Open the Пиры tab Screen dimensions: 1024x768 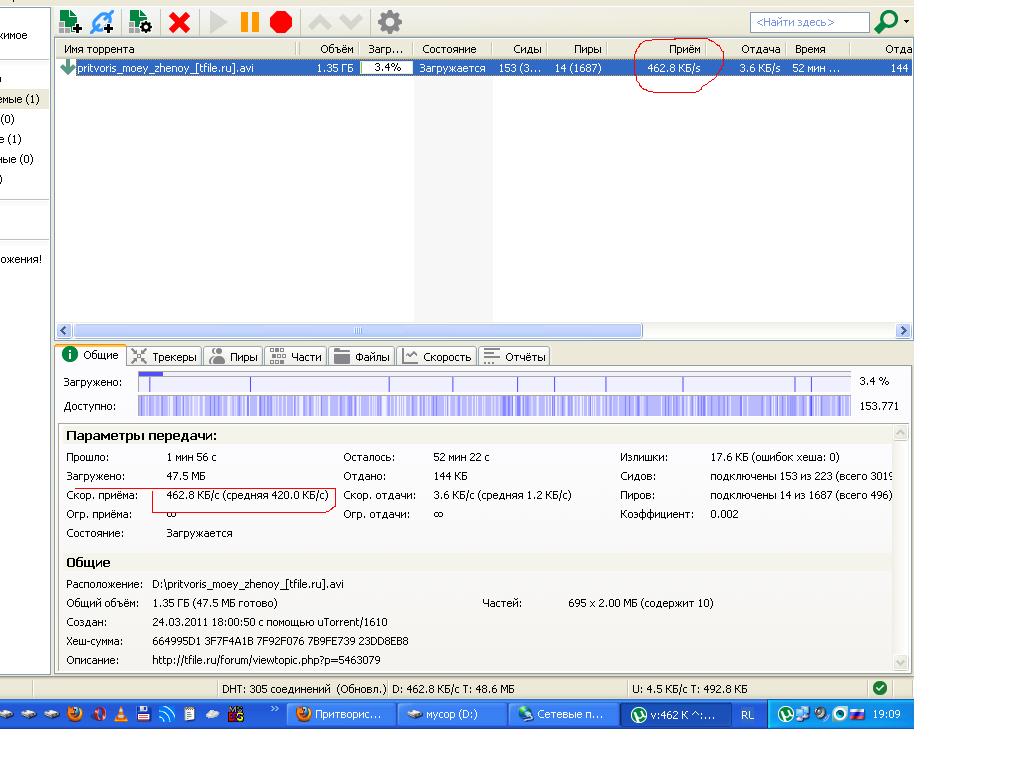pos(234,356)
